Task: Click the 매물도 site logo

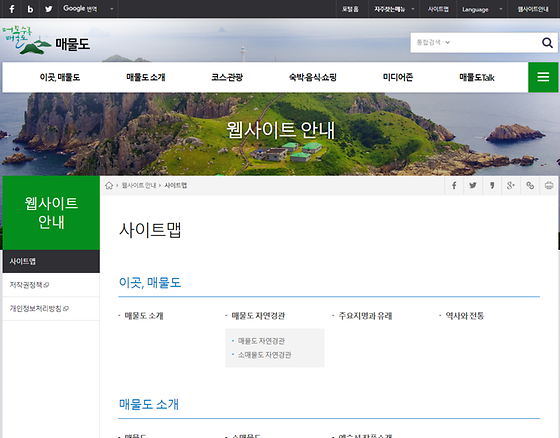Action: [46, 40]
